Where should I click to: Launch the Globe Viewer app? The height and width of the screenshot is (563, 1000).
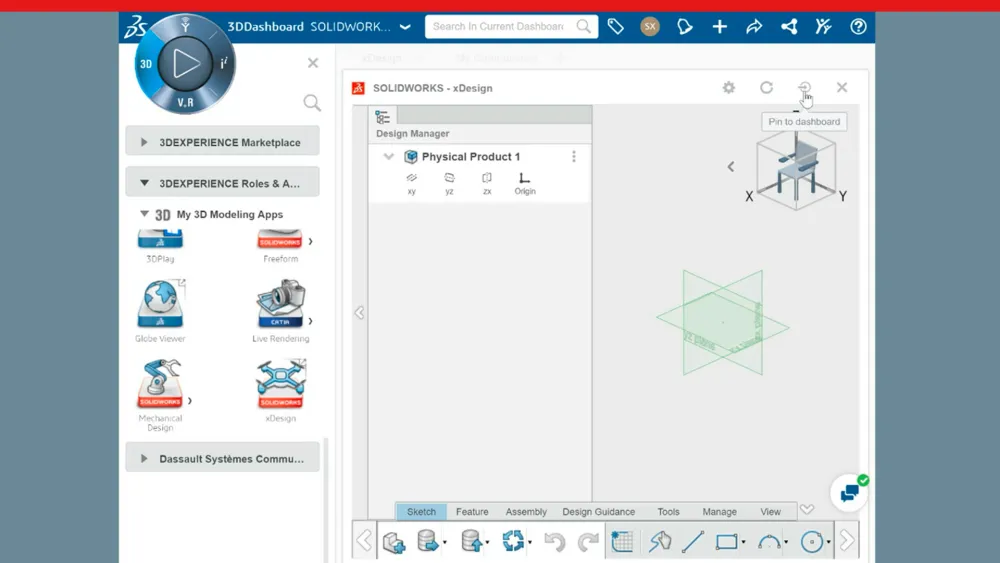(x=160, y=304)
